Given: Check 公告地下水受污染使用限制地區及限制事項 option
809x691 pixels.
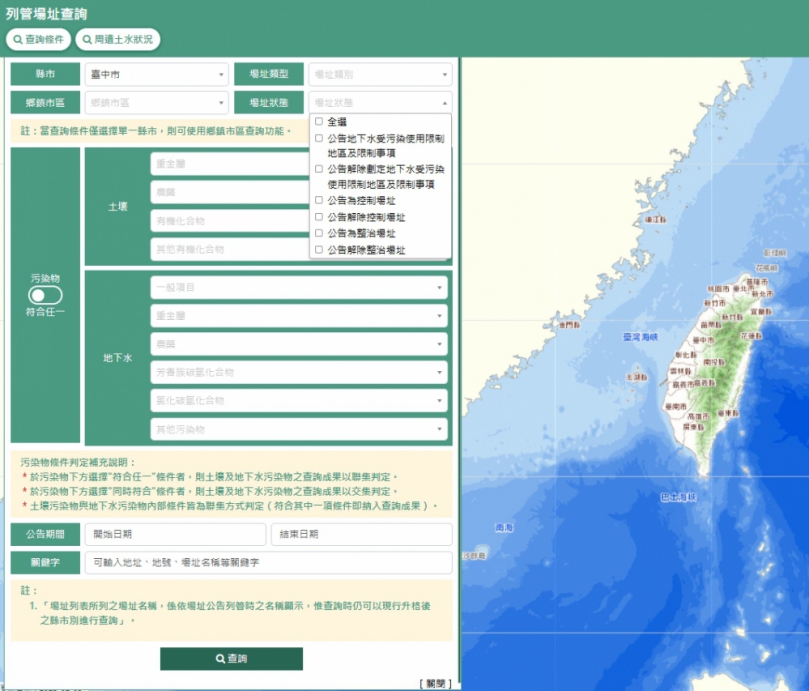Looking at the screenshot, I should tap(319, 138).
